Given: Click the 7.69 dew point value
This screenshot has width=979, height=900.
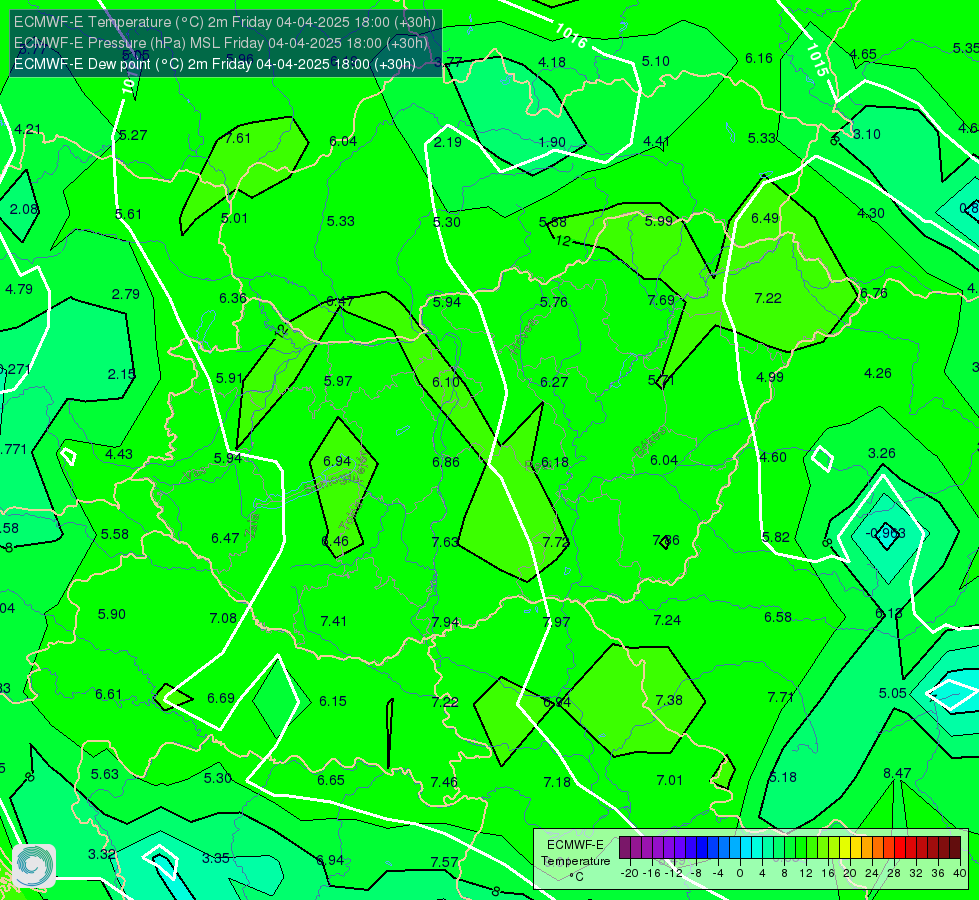Looking at the screenshot, I should click(661, 300).
